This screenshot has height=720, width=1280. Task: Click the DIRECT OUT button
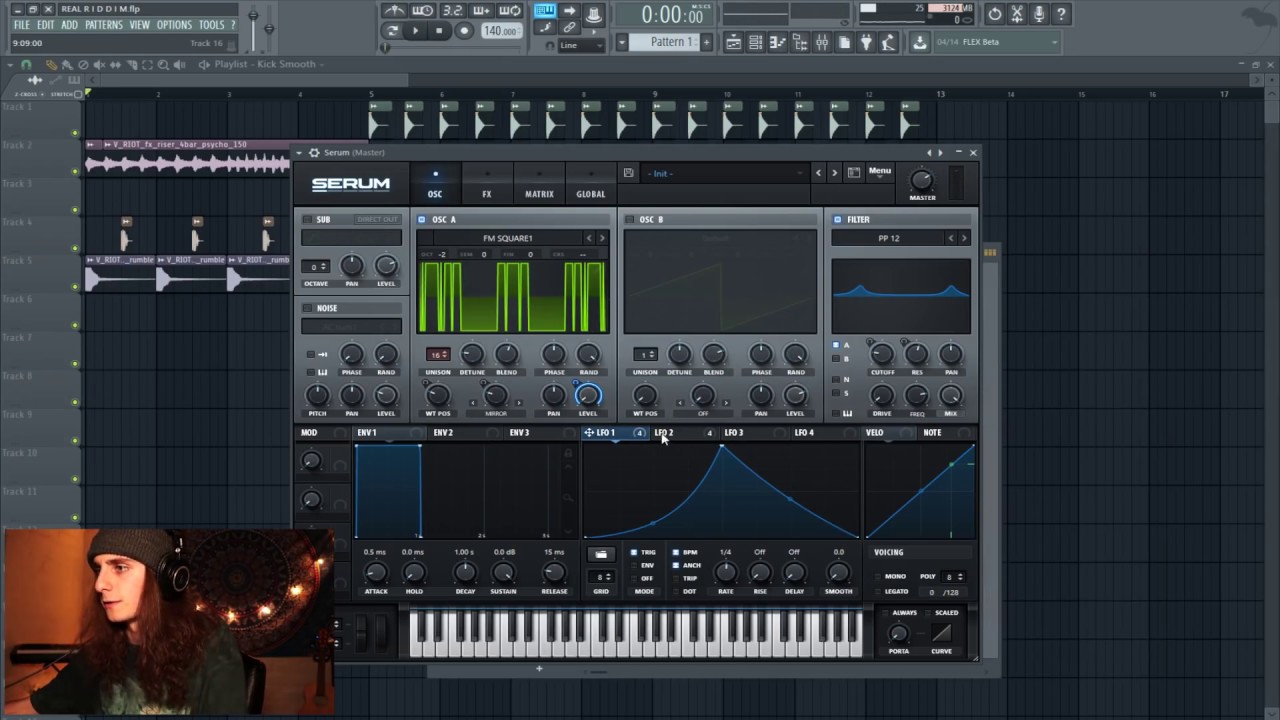[x=377, y=220]
